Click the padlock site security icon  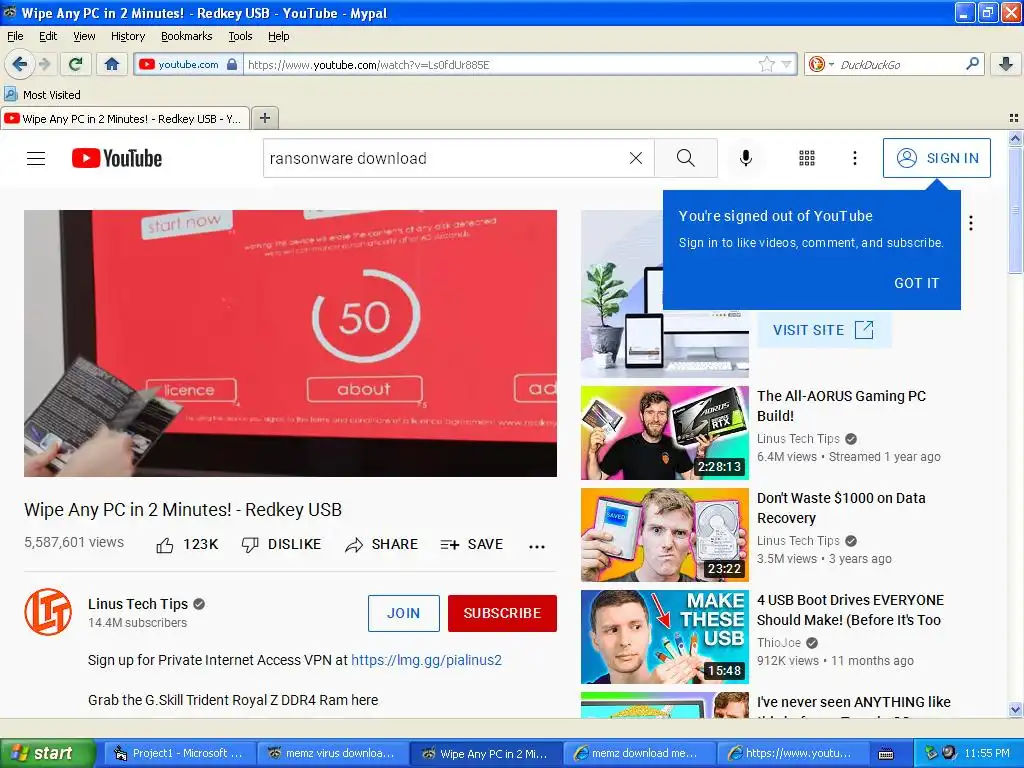232,64
